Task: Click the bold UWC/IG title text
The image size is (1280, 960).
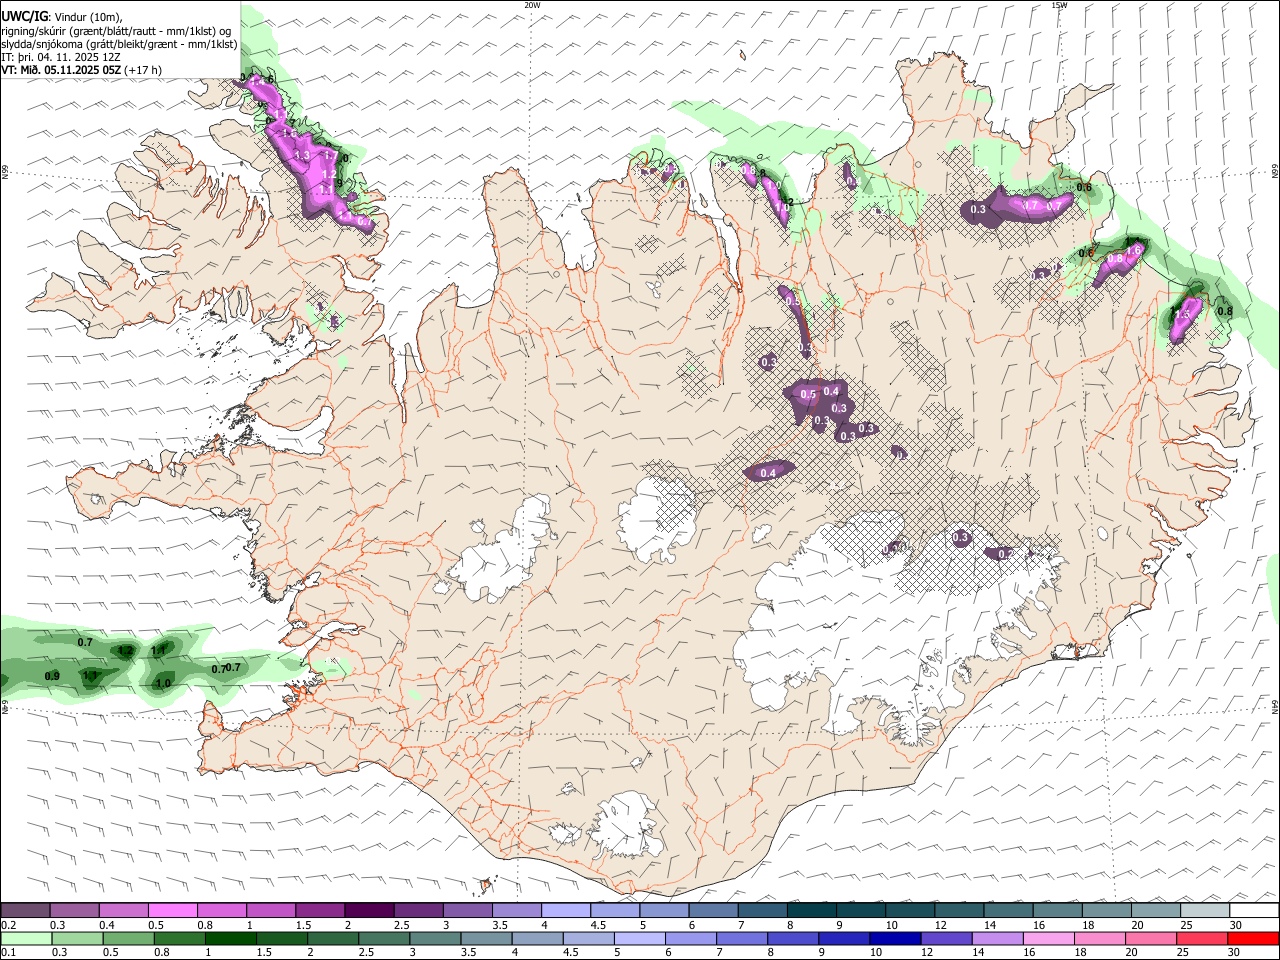Action: [24, 16]
